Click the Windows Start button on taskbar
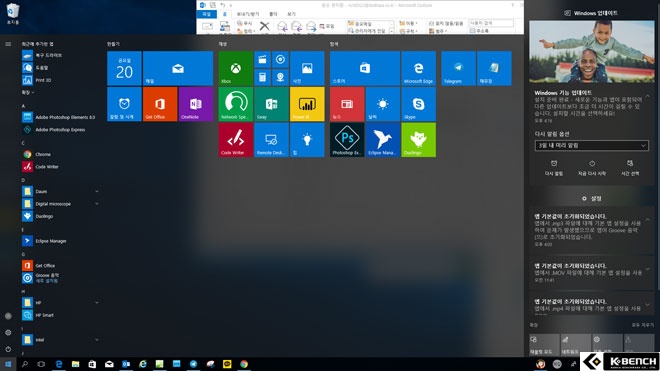The height and width of the screenshot is (371, 660). [x=8, y=364]
